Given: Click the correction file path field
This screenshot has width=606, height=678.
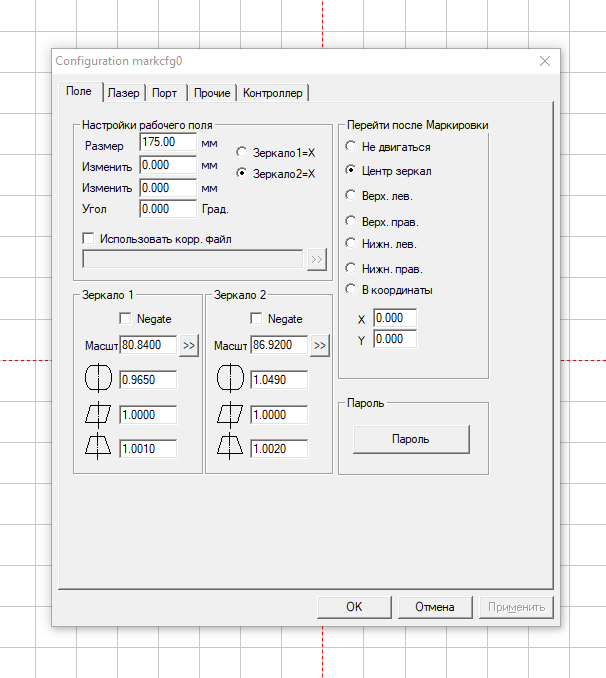Looking at the screenshot, I should click(x=192, y=259).
